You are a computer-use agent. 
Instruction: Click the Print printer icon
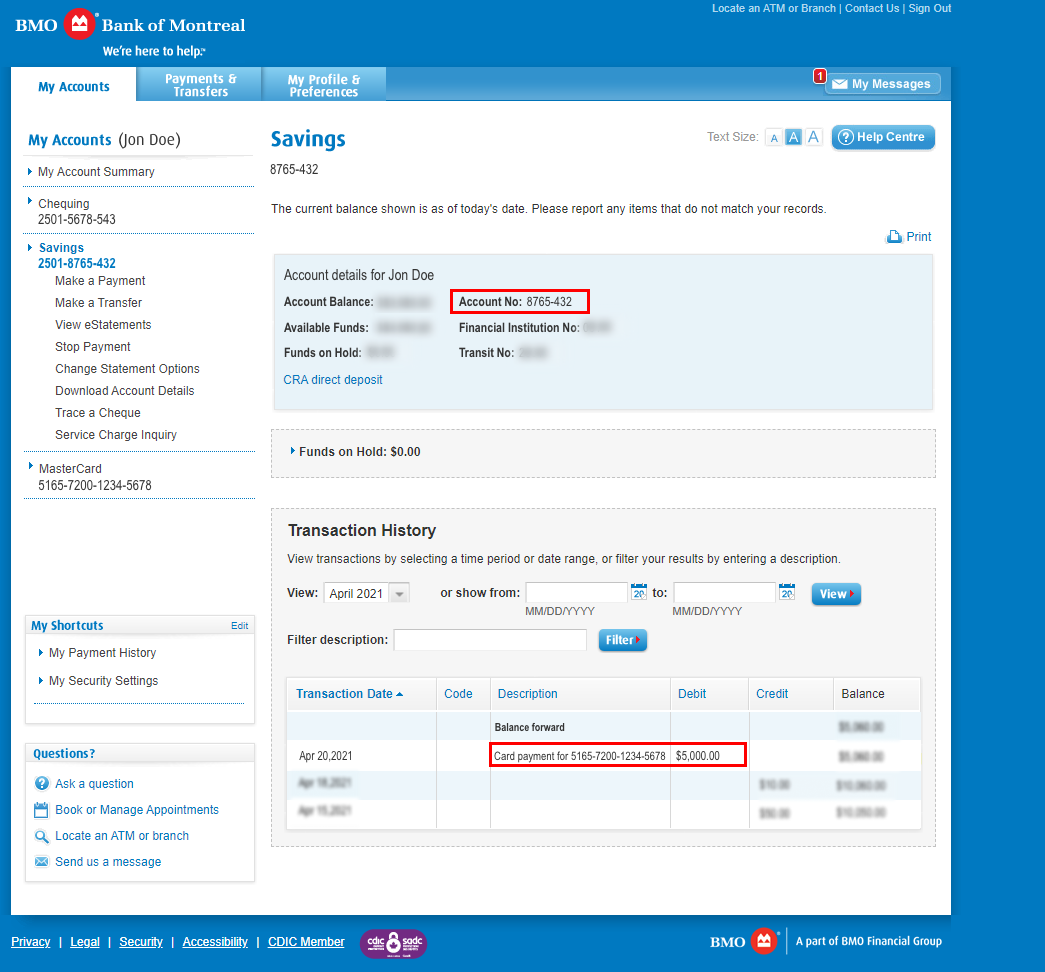(894, 237)
